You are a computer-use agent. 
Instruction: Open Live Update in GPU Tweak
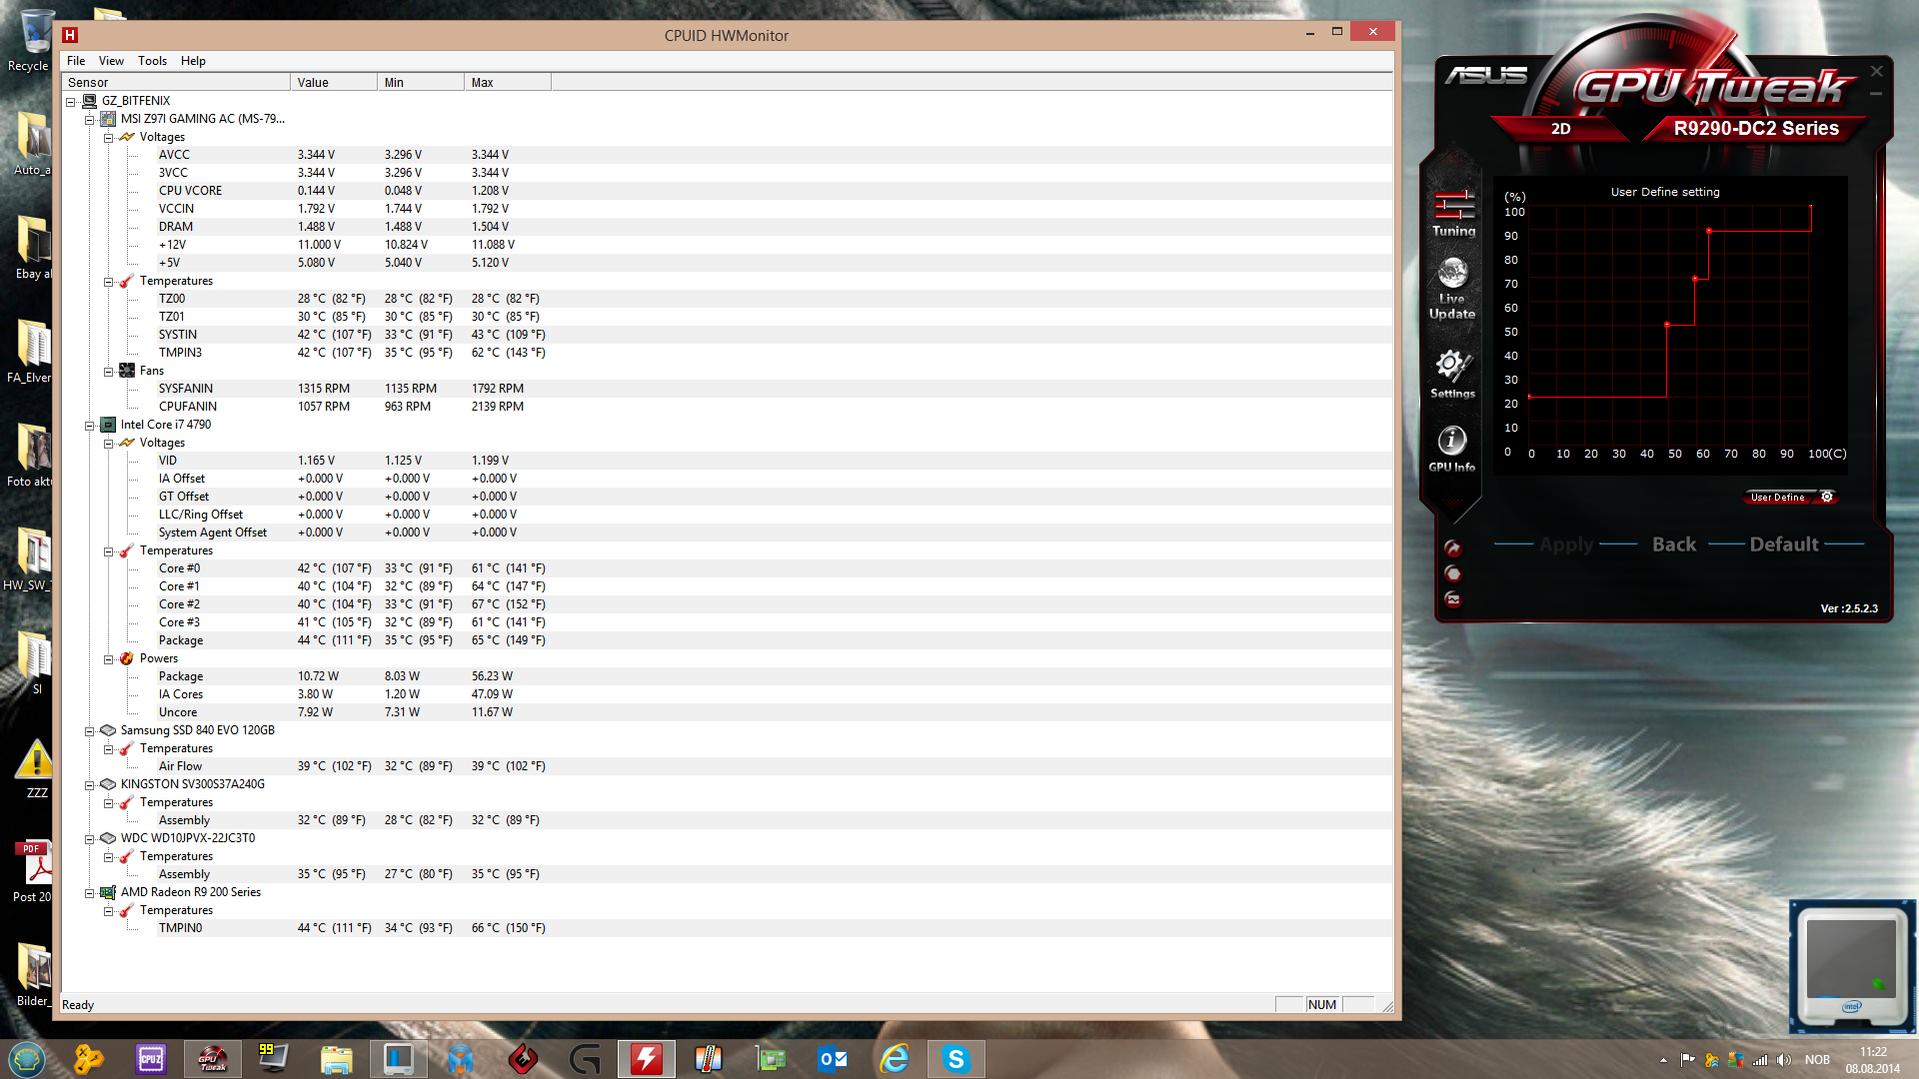point(1452,289)
